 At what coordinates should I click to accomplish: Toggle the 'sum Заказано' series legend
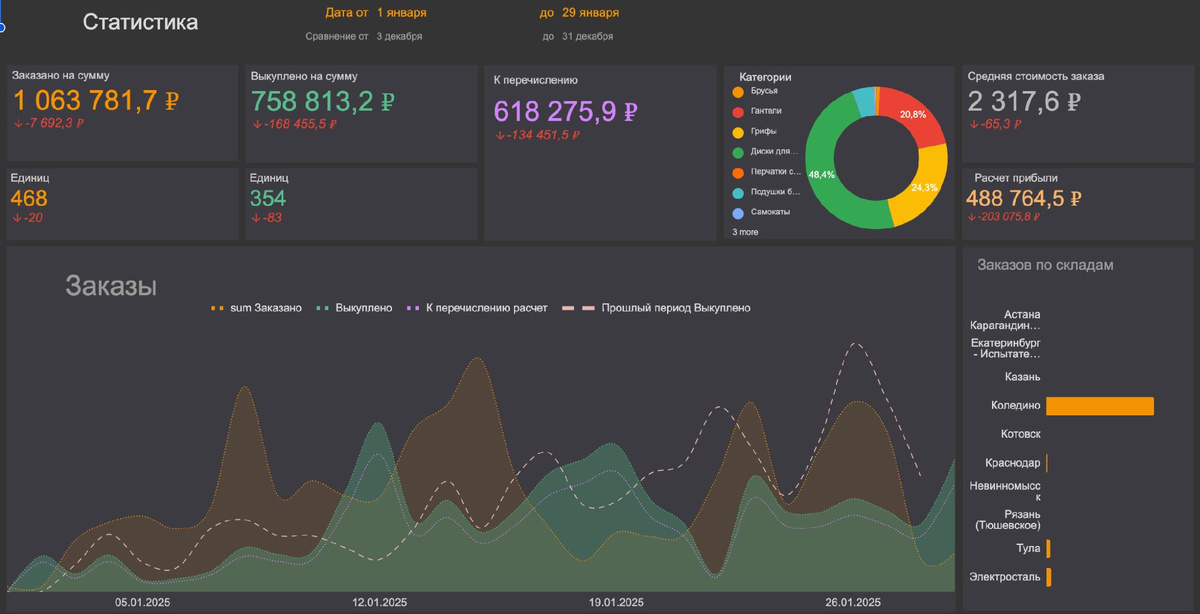(x=257, y=308)
